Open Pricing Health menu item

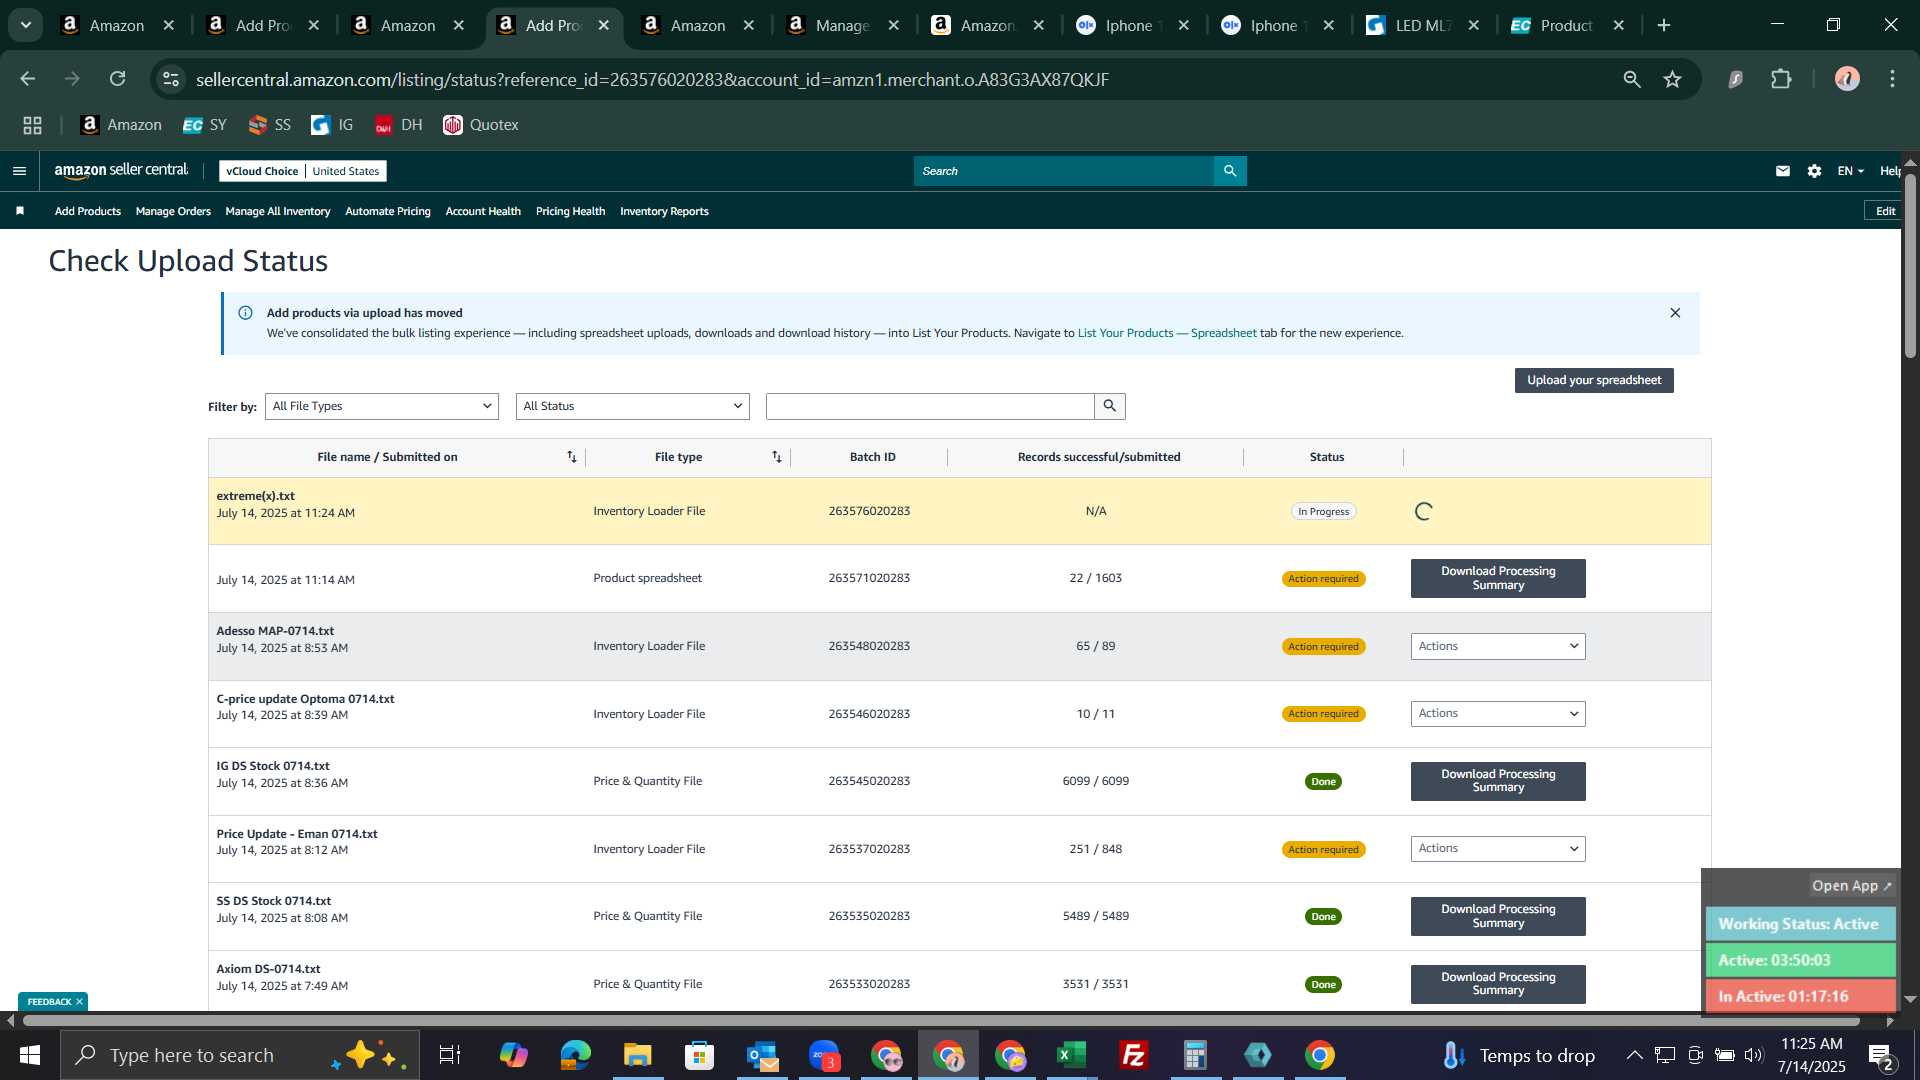click(x=570, y=211)
